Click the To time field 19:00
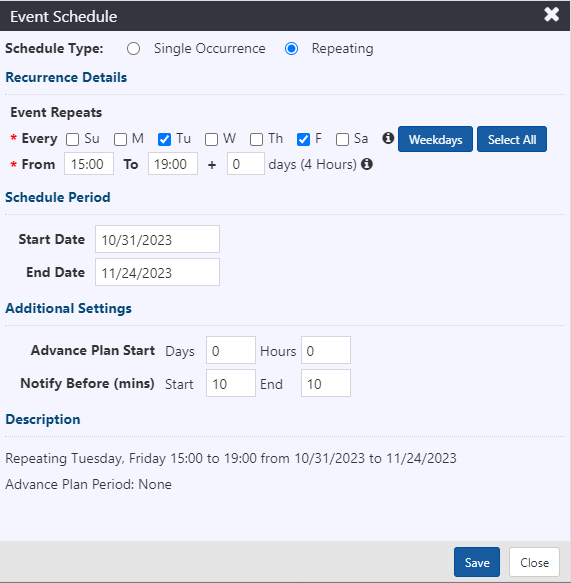This screenshot has height=583, width=571. pos(173,164)
